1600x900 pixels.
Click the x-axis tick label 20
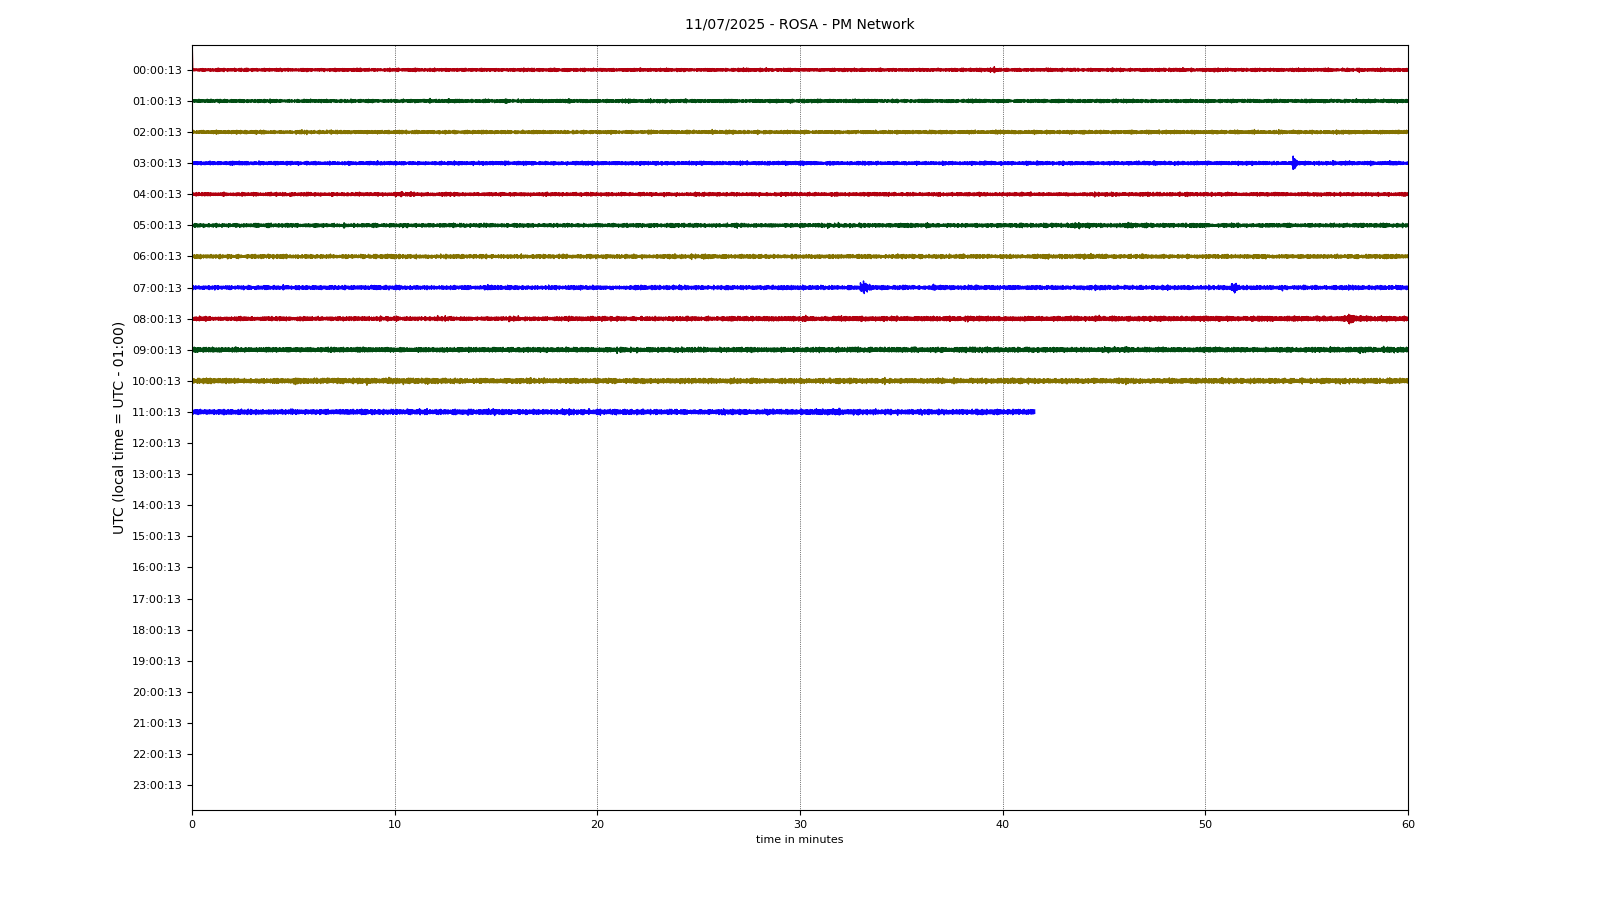[x=597, y=824]
